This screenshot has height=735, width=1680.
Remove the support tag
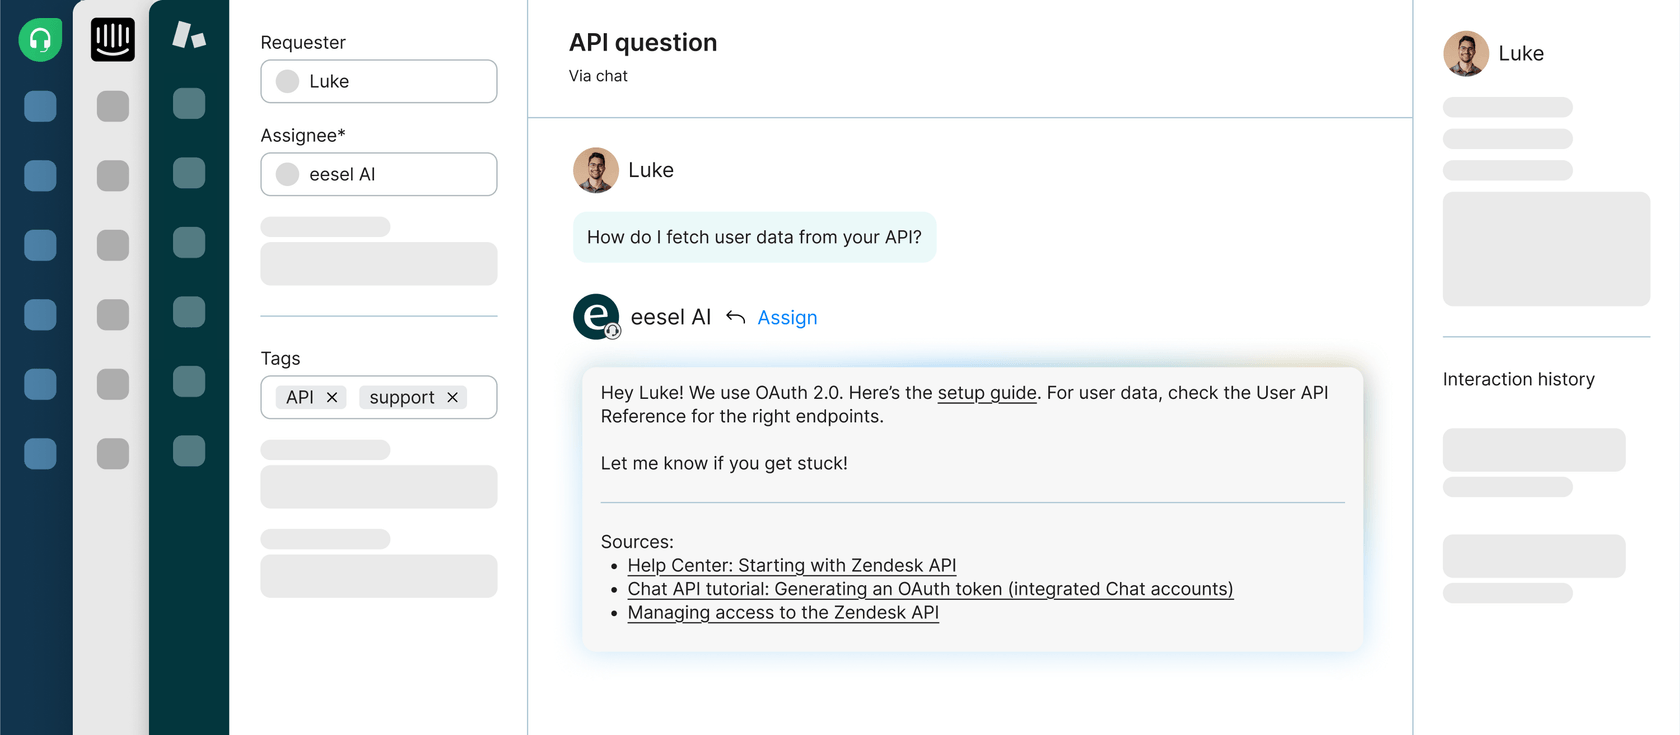click(x=453, y=398)
